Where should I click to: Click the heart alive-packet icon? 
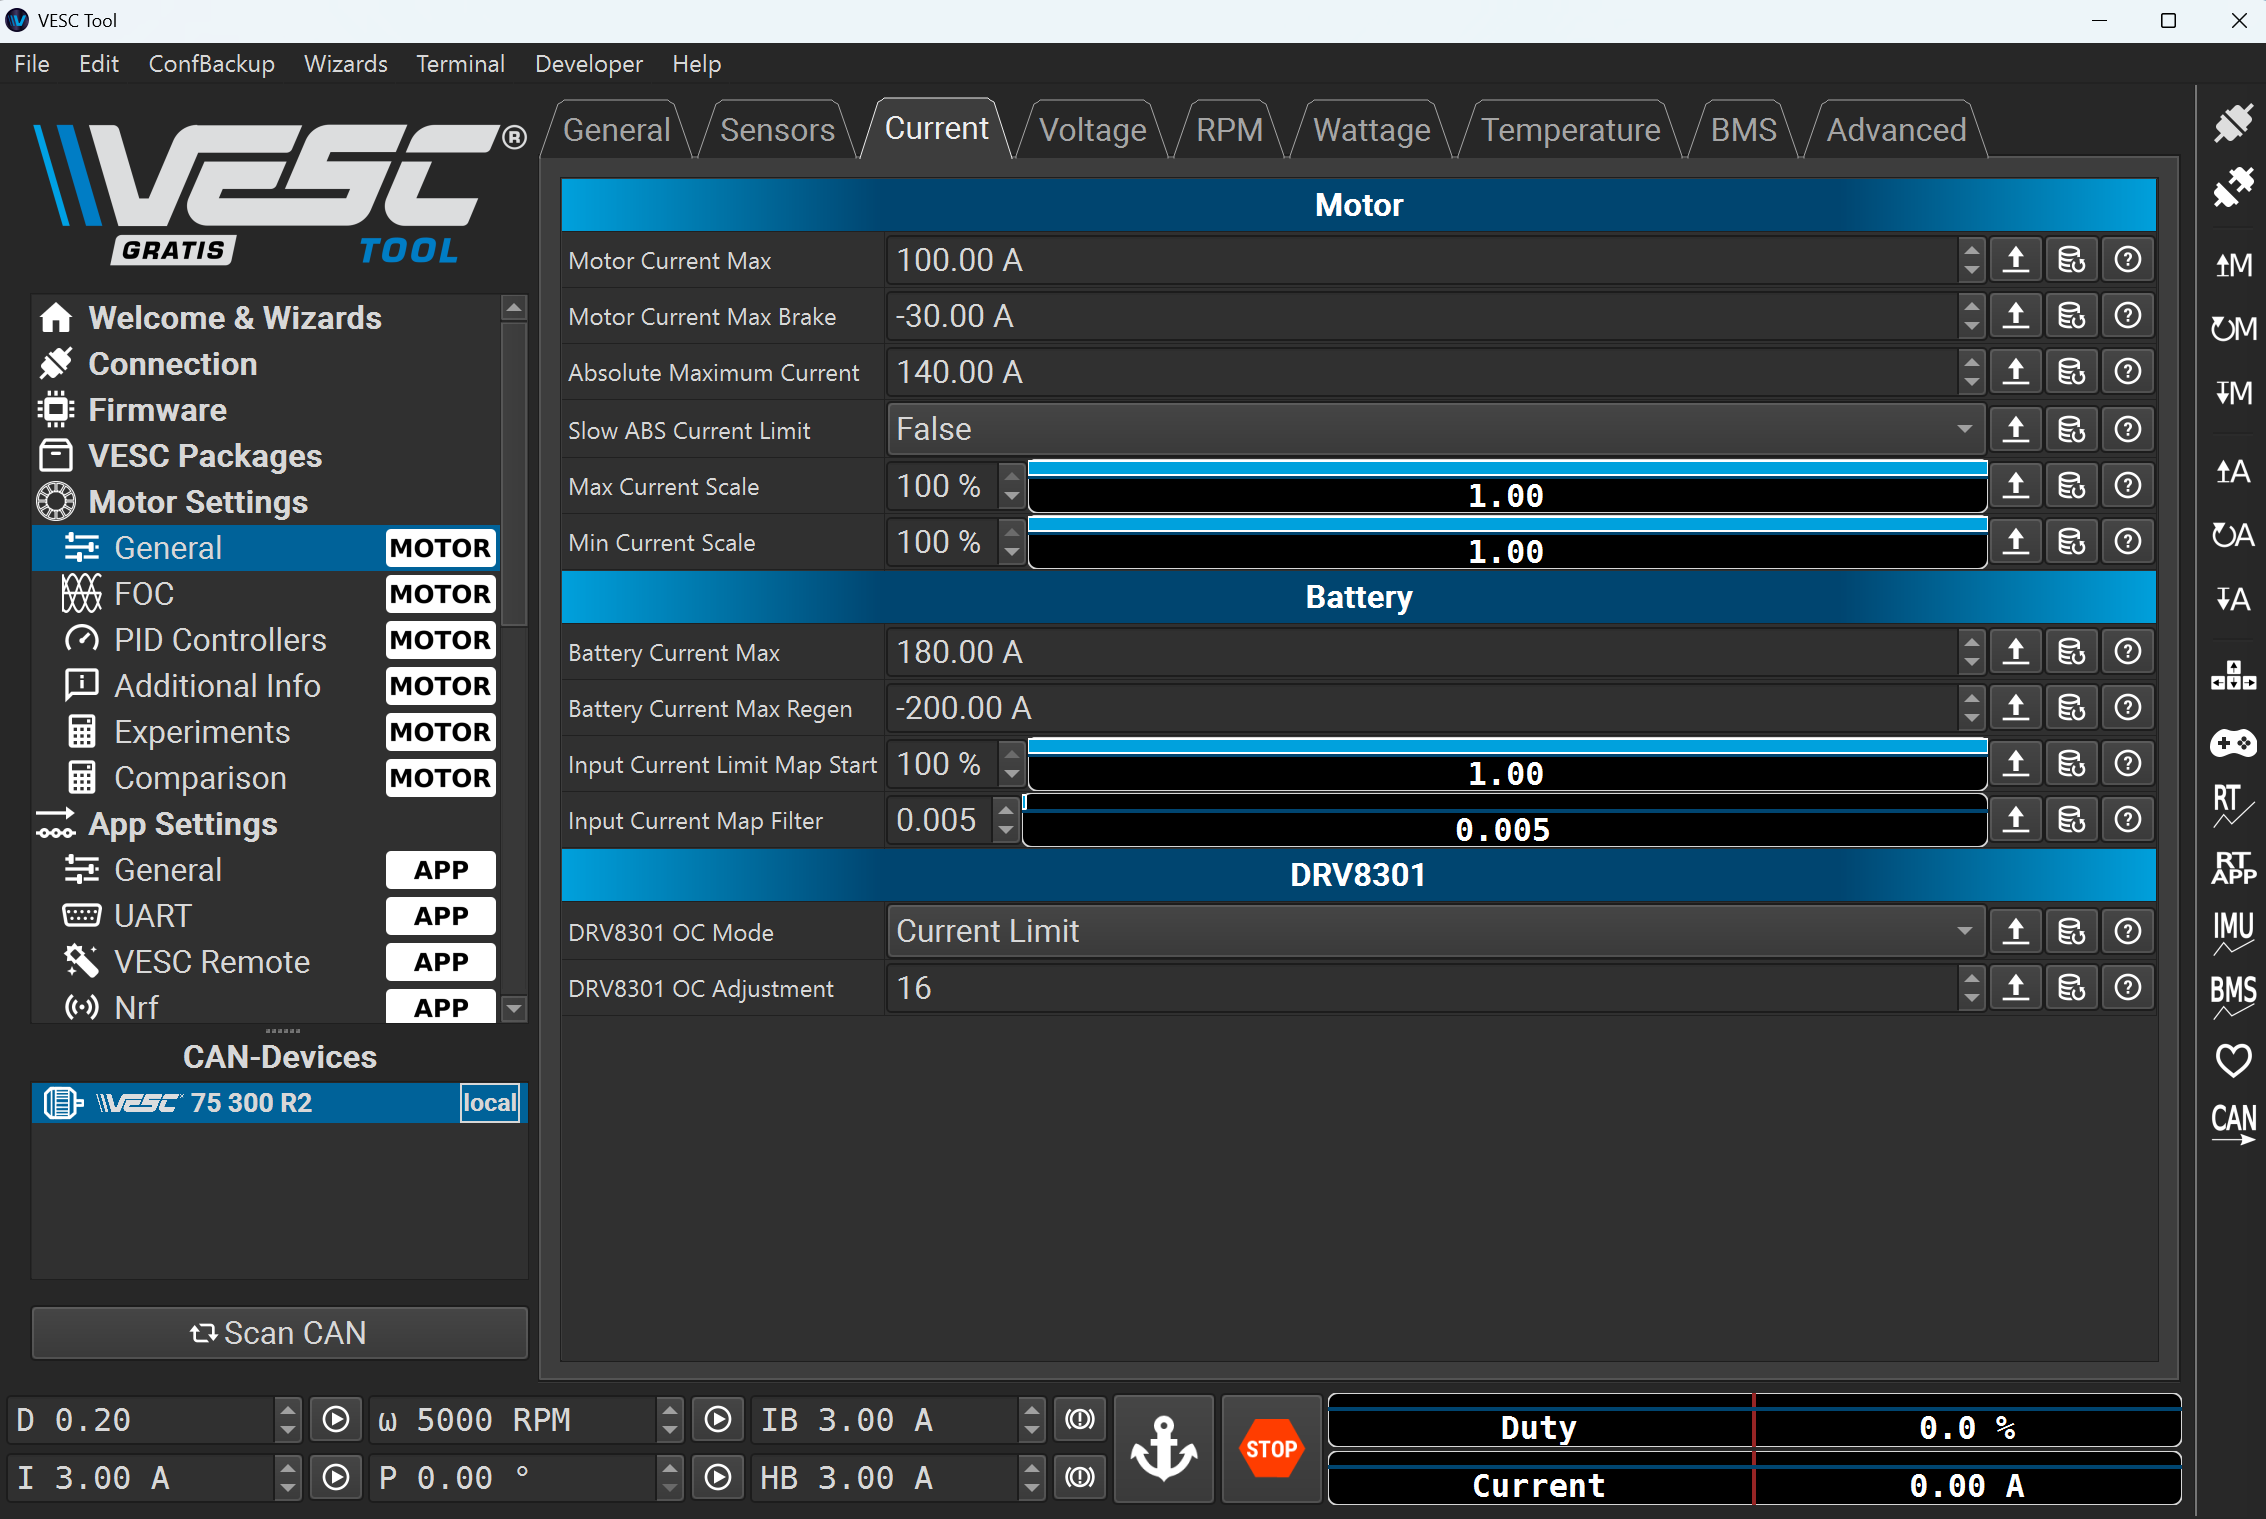click(2232, 1060)
